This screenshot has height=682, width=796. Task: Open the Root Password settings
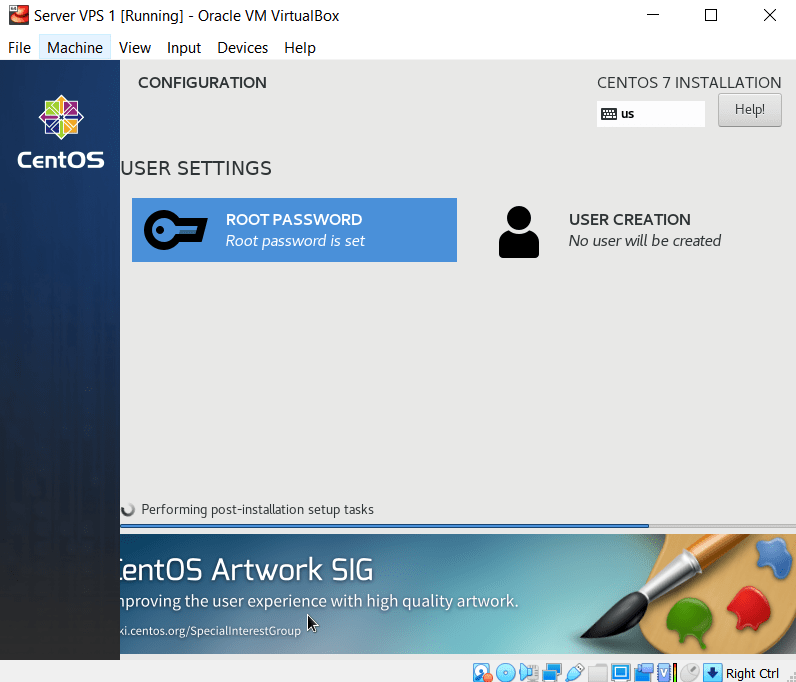294,230
